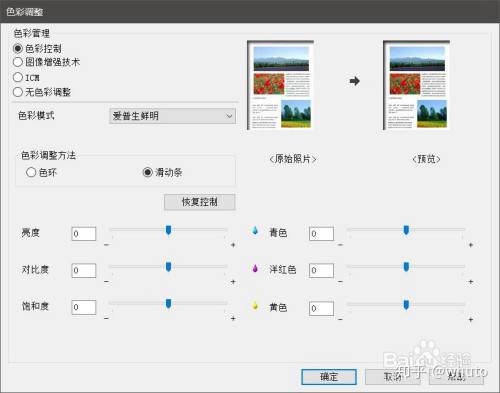Choose the ICM radio option
The width and height of the screenshot is (500, 393).
[x=18, y=77]
